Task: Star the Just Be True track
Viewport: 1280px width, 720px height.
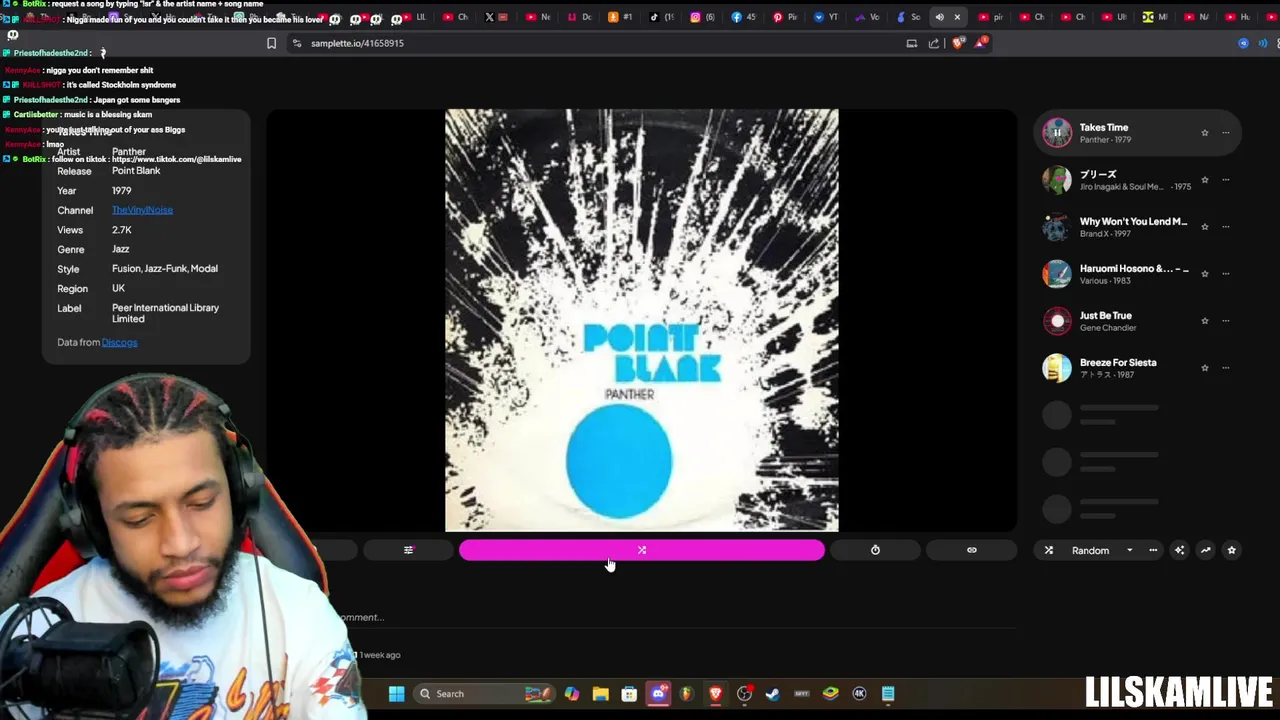Action: [x=1204, y=321]
